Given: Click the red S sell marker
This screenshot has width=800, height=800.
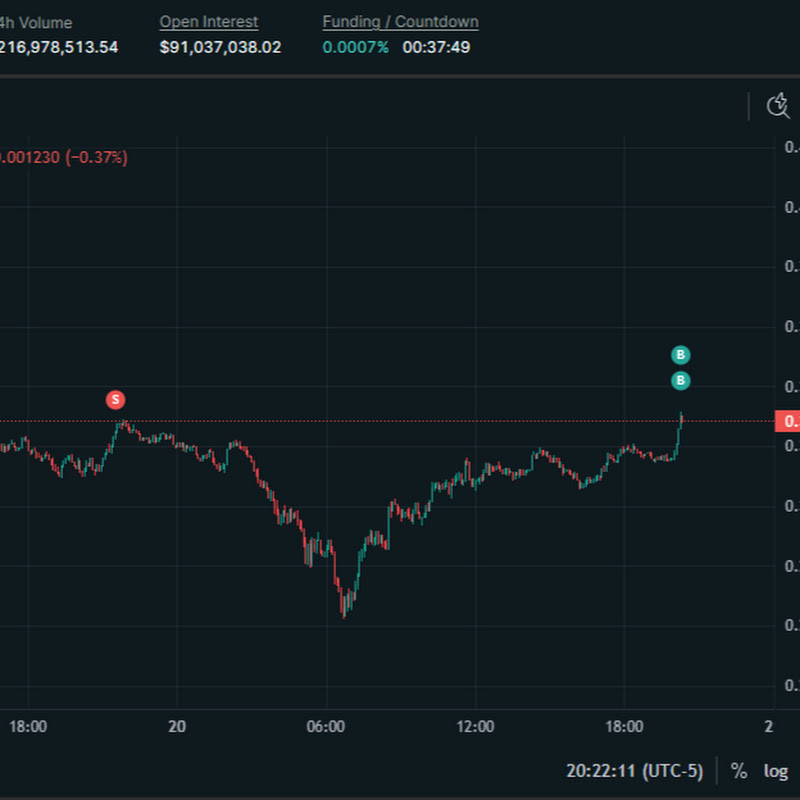Looking at the screenshot, I should 115,400.
